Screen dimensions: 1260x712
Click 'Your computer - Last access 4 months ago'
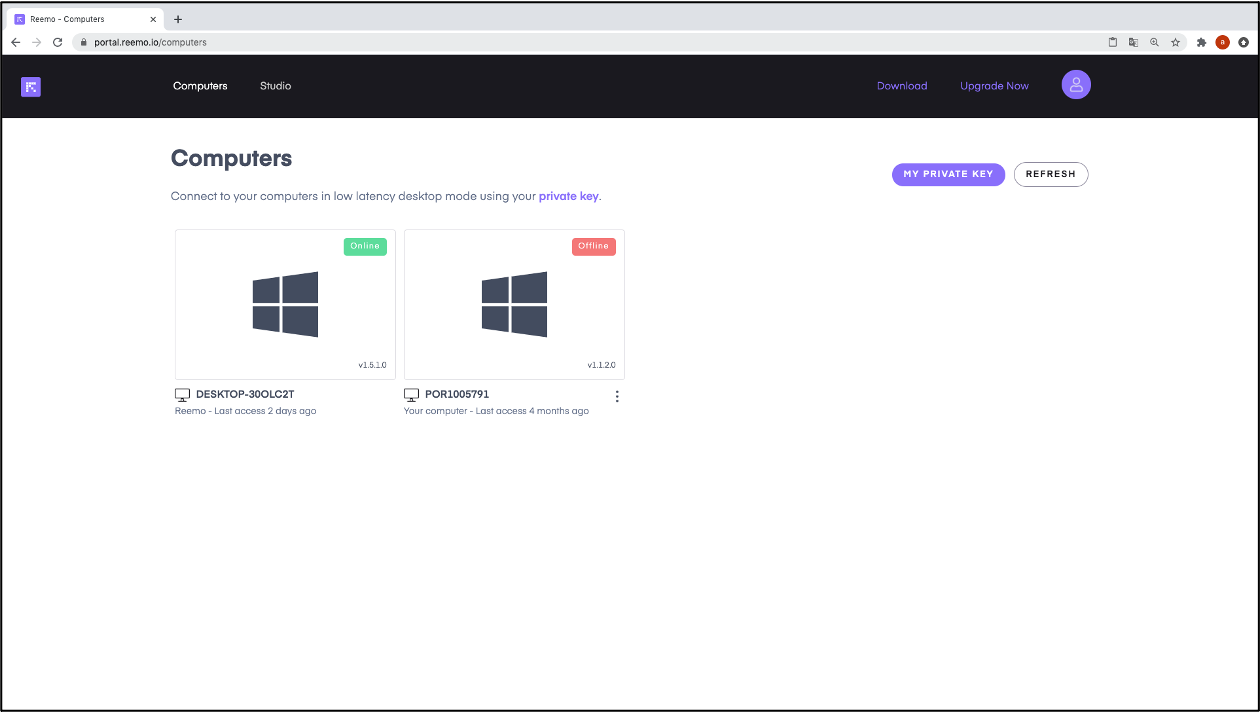(x=496, y=411)
